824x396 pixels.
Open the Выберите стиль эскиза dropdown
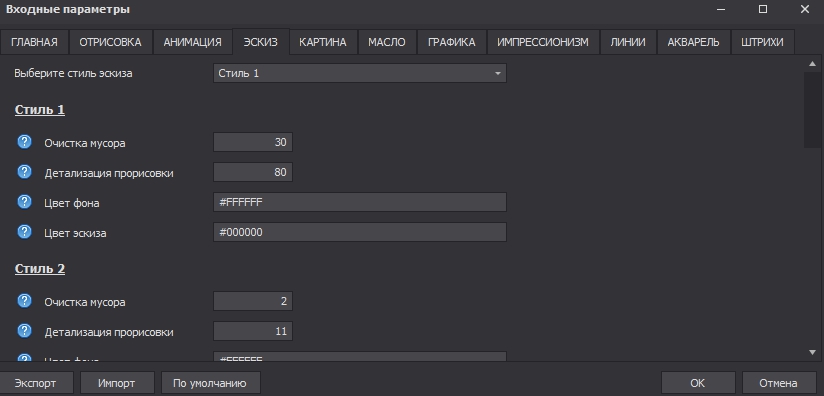pos(360,73)
